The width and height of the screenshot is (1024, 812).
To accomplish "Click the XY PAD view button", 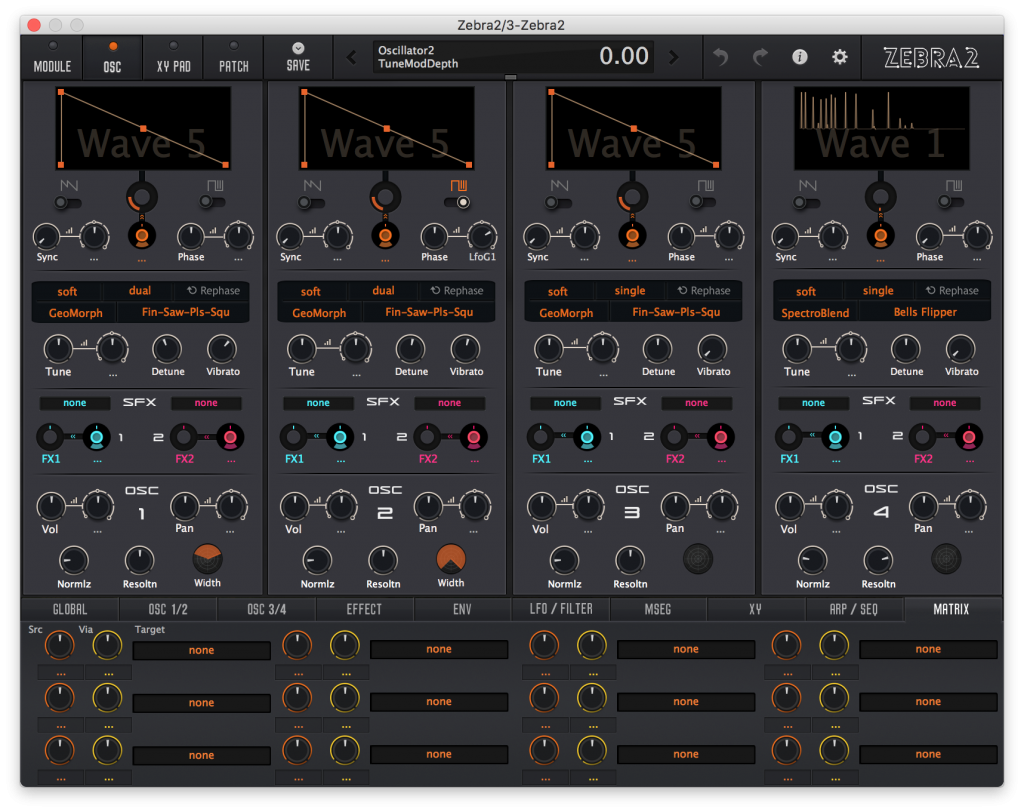I will click(x=173, y=57).
